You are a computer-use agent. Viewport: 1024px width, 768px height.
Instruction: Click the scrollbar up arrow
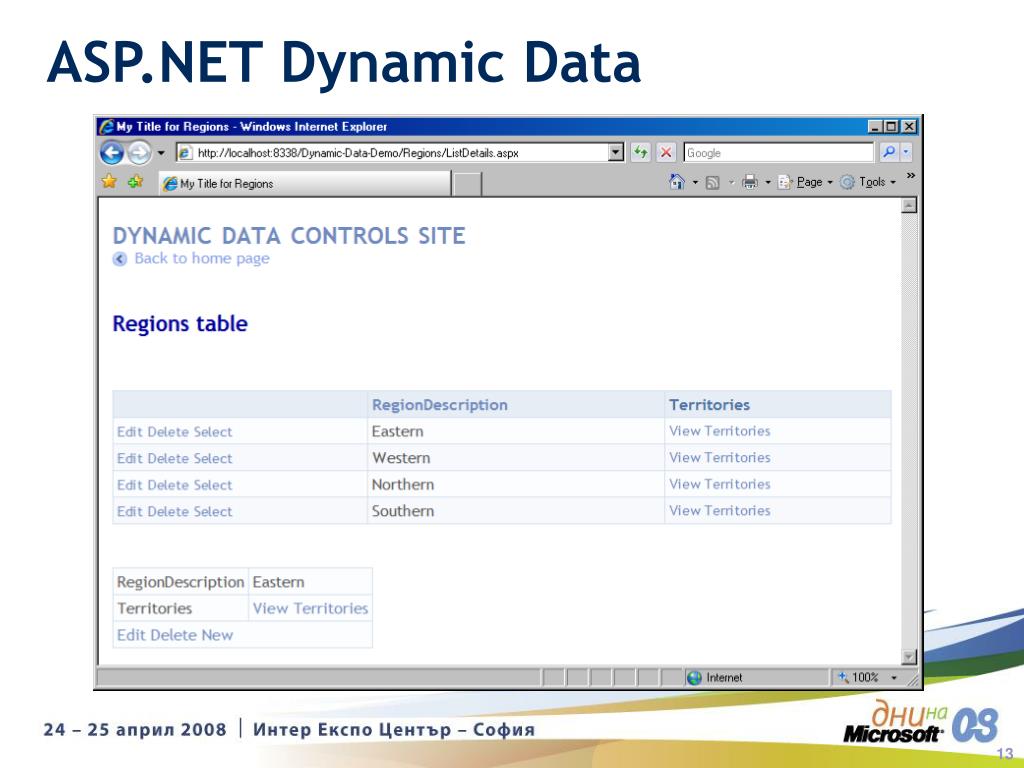click(909, 206)
